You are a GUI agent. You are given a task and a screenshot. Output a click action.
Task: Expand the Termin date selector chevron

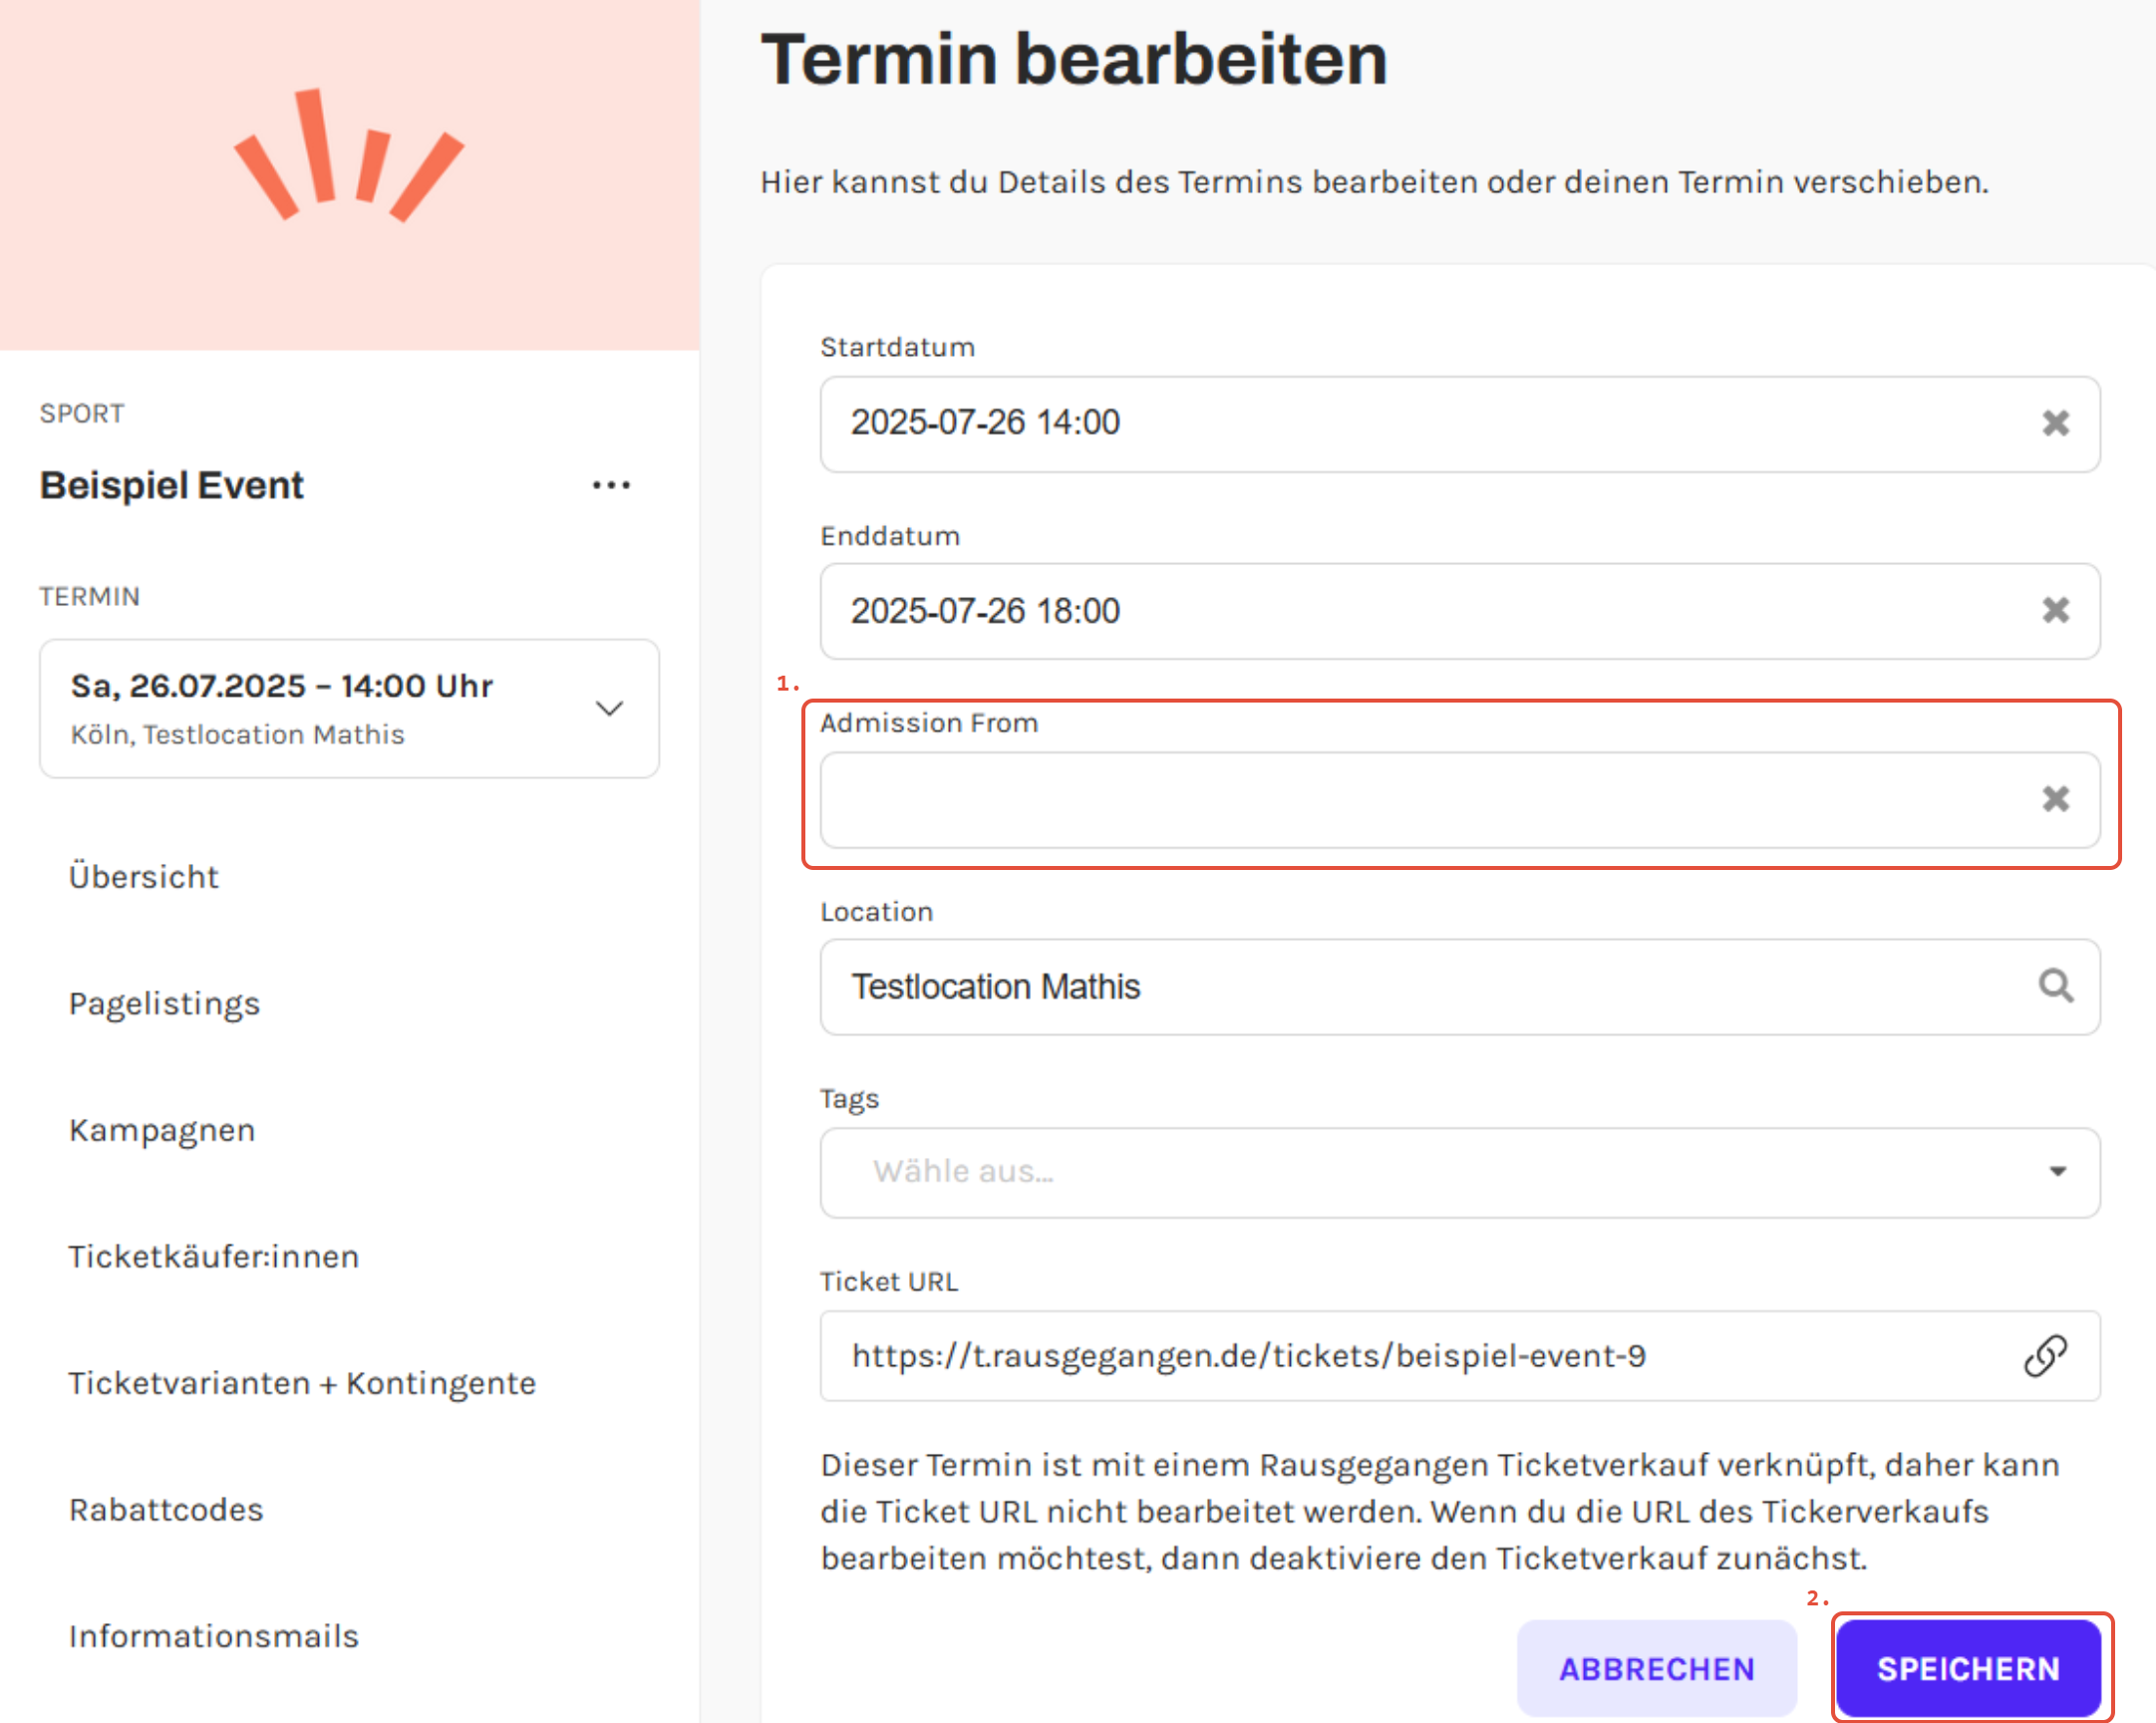[609, 709]
